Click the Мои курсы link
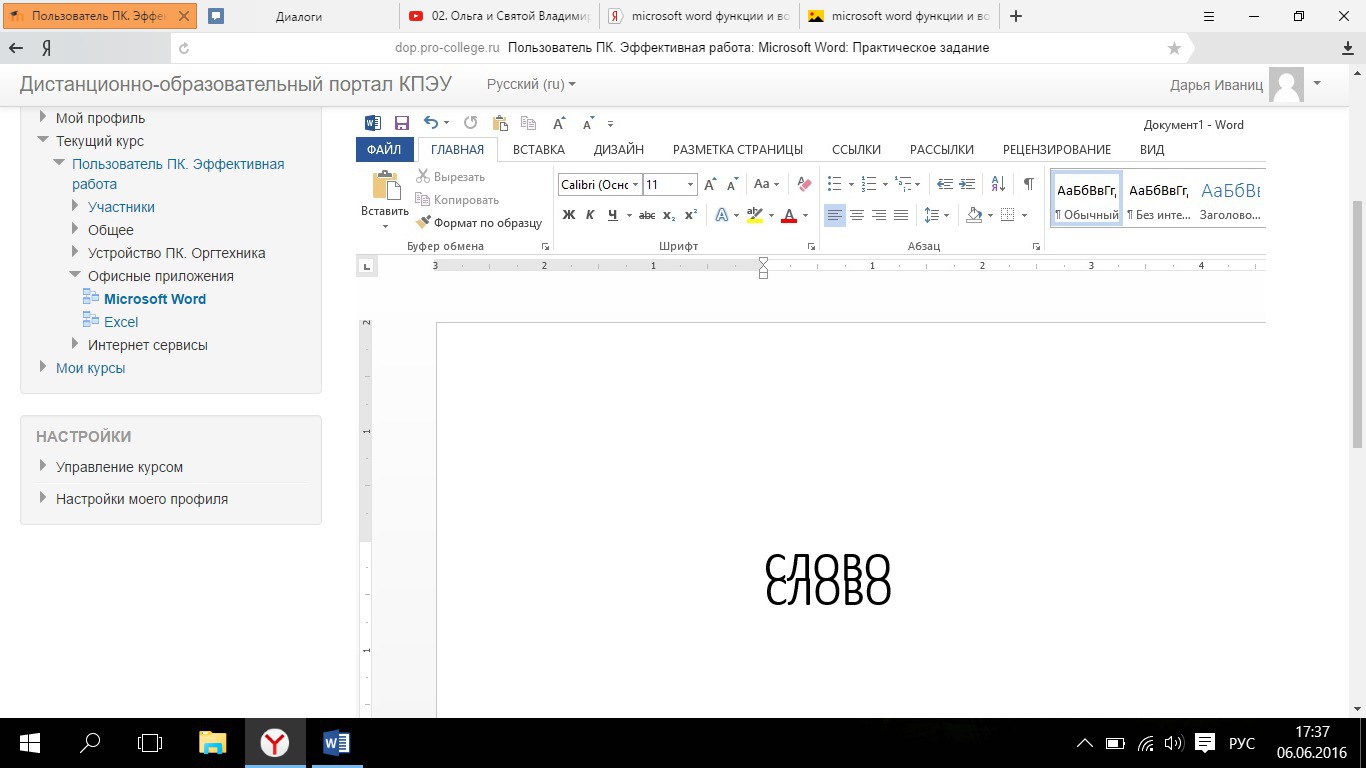This screenshot has width=1366, height=768. pos(91,368)
